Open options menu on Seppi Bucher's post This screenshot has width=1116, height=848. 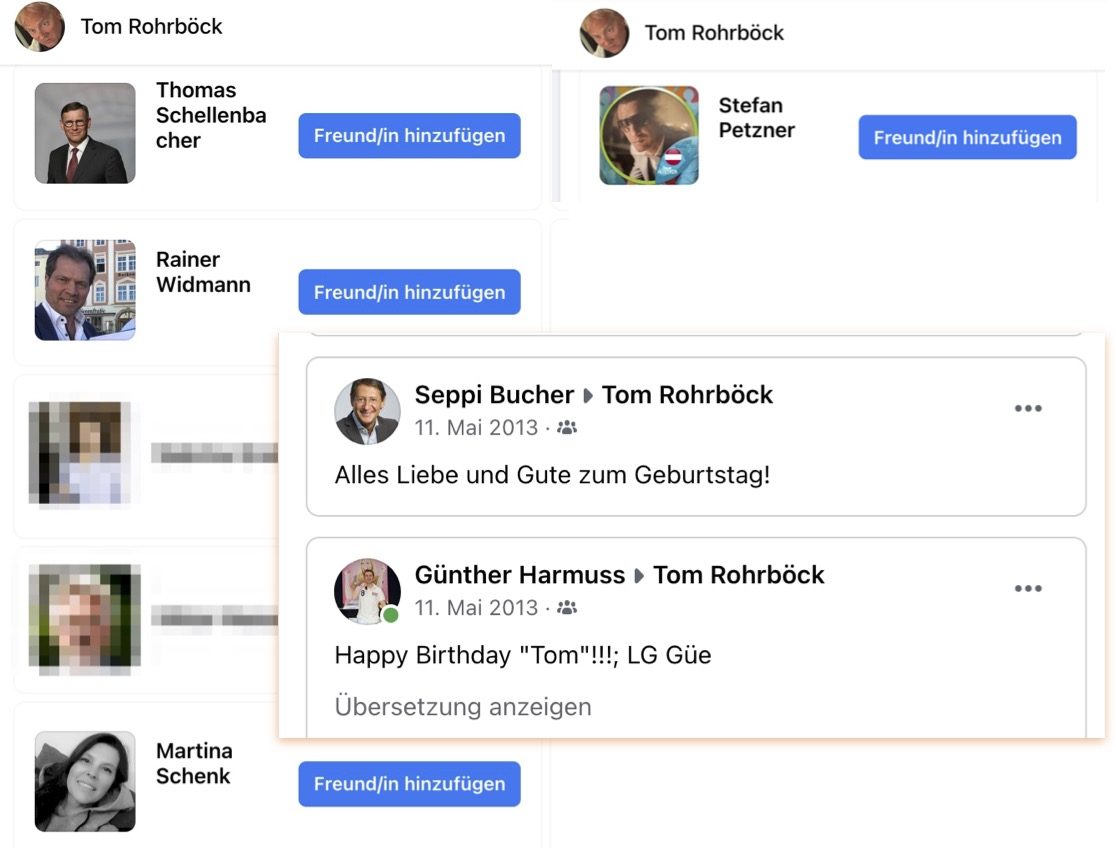[1028, 408]
